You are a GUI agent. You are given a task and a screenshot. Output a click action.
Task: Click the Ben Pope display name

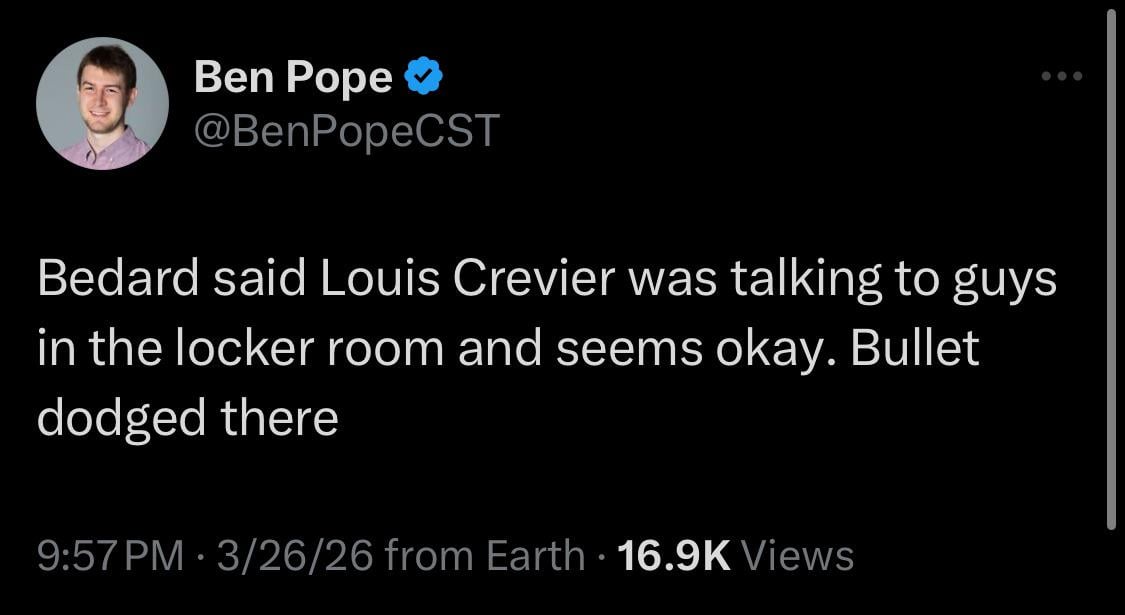point(293,77)
